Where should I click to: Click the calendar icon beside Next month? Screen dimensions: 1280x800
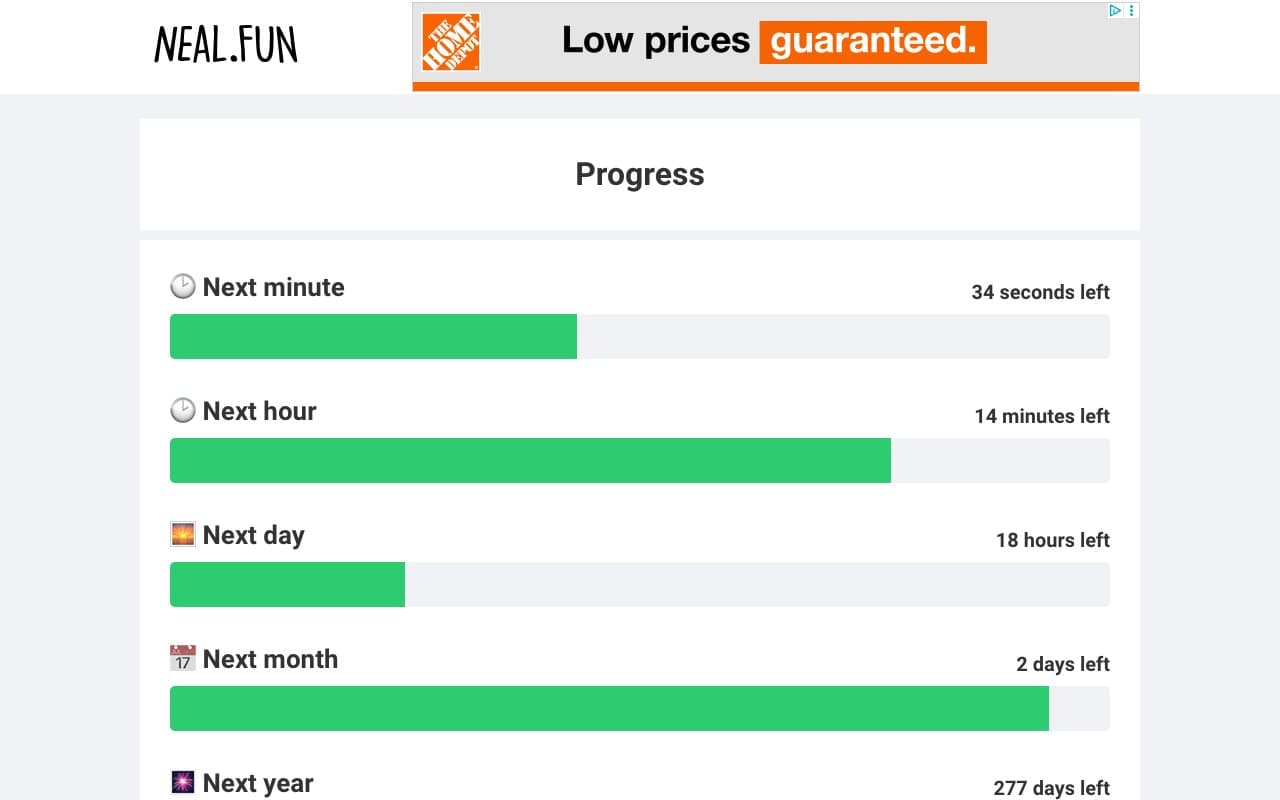point(183,659)
